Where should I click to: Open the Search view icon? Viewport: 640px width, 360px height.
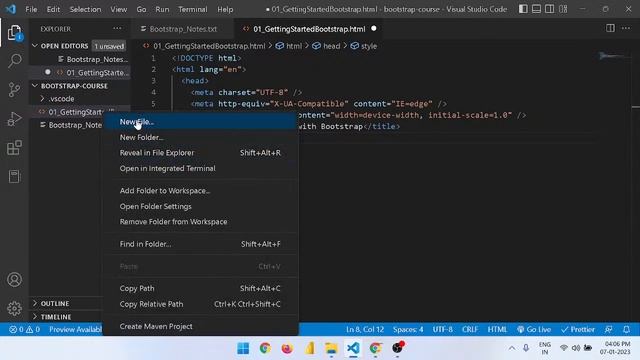pyautogui.click(x=14, y=61)
